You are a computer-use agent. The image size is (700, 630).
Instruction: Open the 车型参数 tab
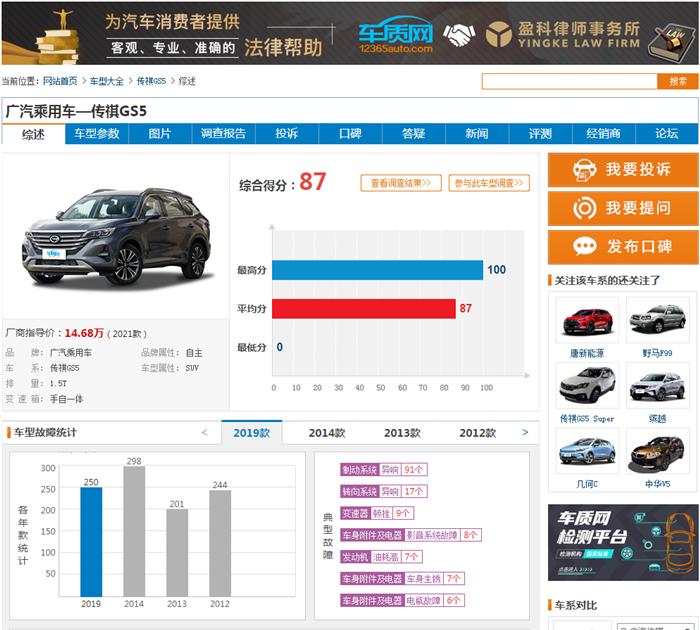pos(97,134)
